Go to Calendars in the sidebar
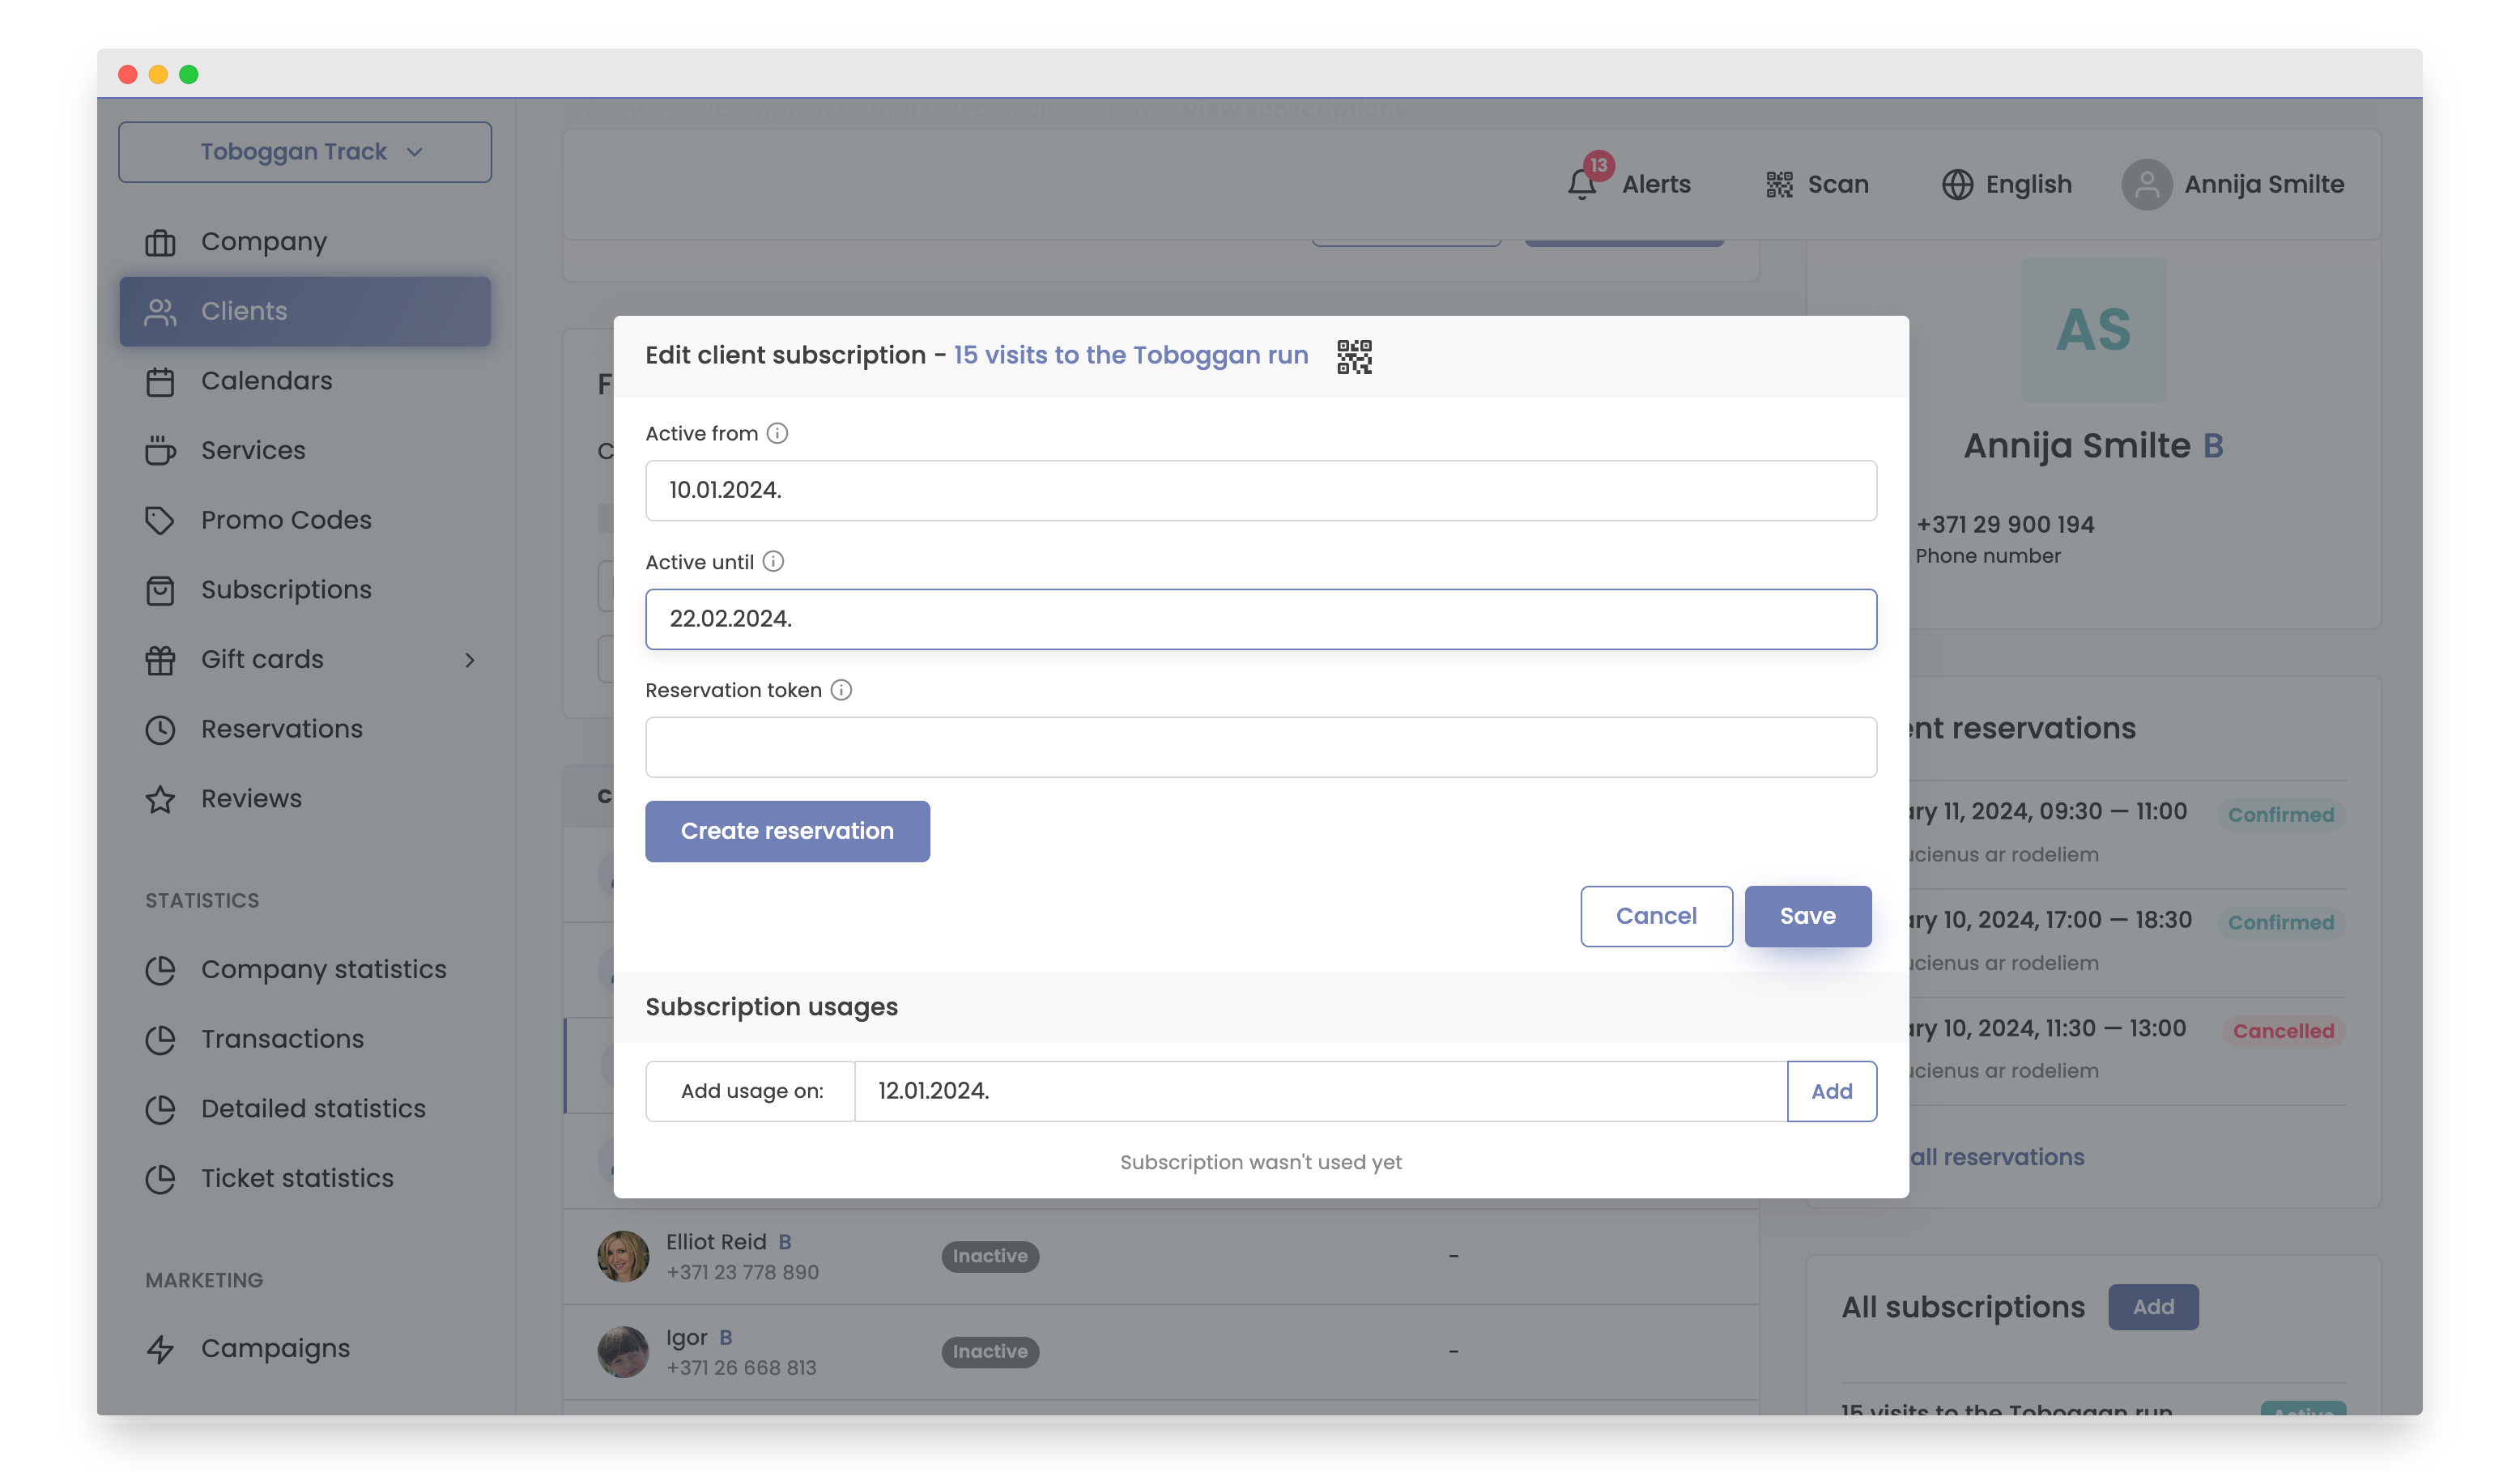 click(x=266, y=381)
